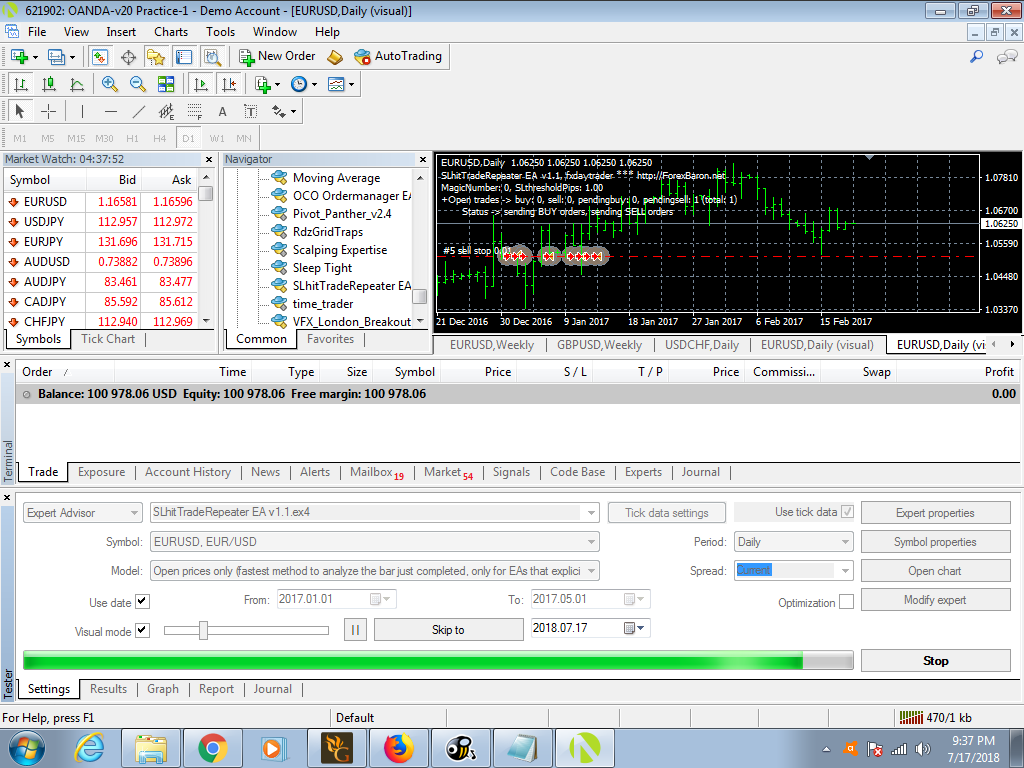Image resolution: width=1024 pixels, height=768 pixels.
Task: Toggle AutoTrading on or off
Action: click(x=398, y=57)
